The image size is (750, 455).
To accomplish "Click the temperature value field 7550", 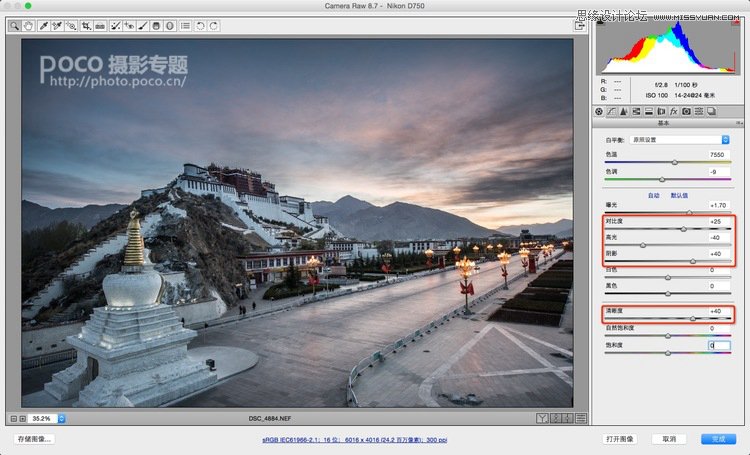I will point(719,155).
